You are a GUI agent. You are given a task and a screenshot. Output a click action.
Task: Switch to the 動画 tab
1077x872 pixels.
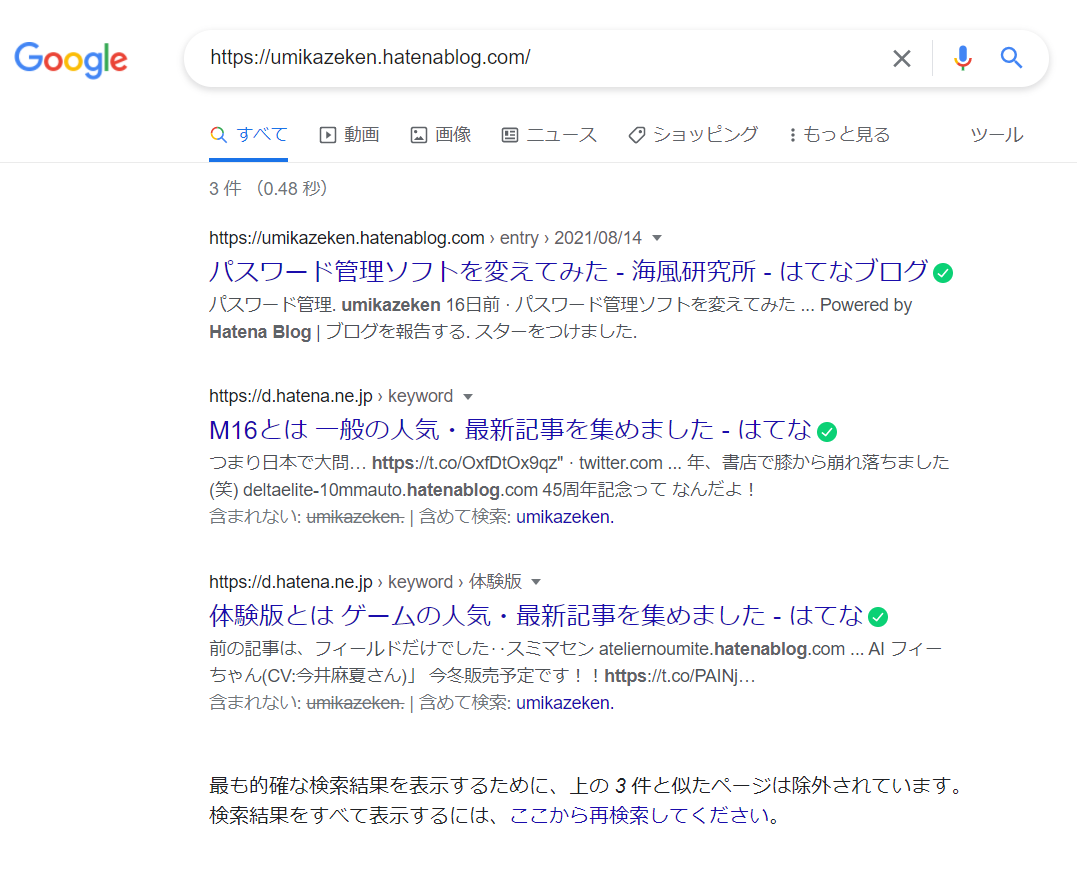click(350, 135)
